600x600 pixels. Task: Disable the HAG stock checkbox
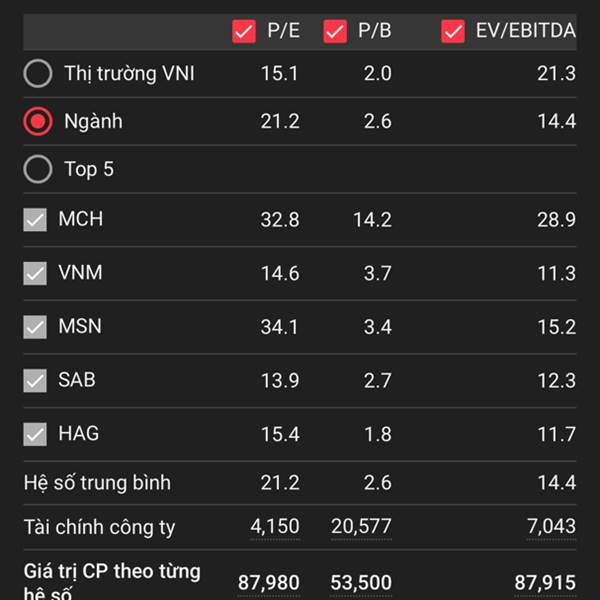coord(35,435)
